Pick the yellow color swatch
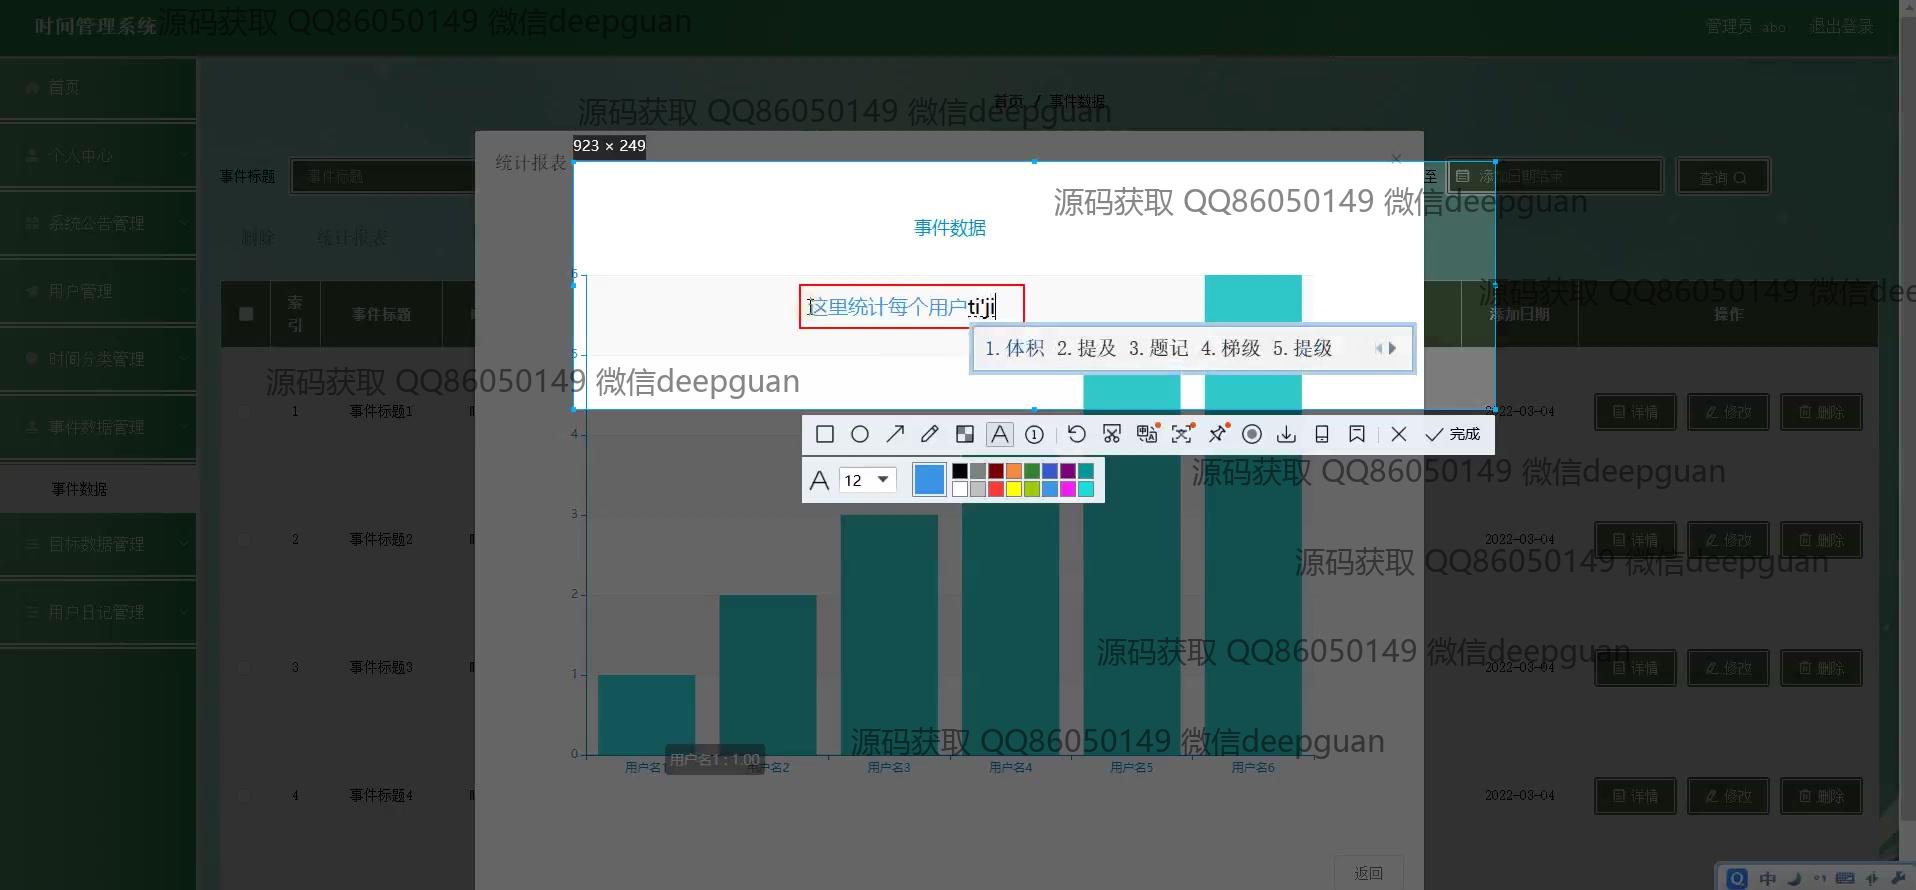 tap(1014, 489)
